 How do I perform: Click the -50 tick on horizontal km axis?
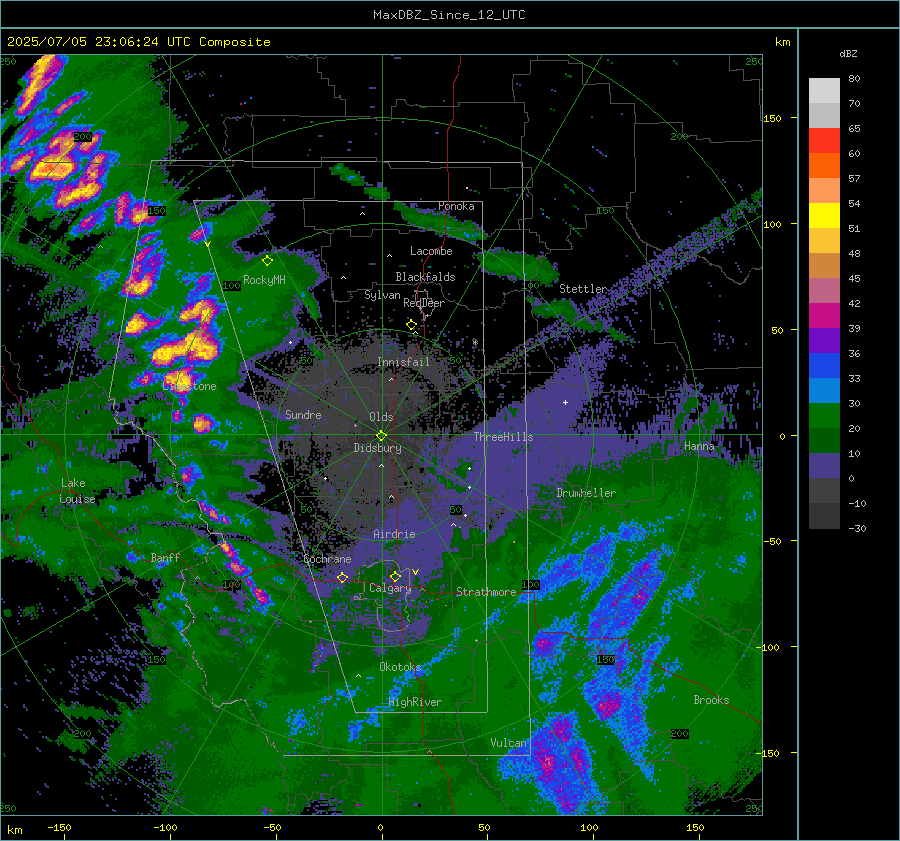[273, 827]
